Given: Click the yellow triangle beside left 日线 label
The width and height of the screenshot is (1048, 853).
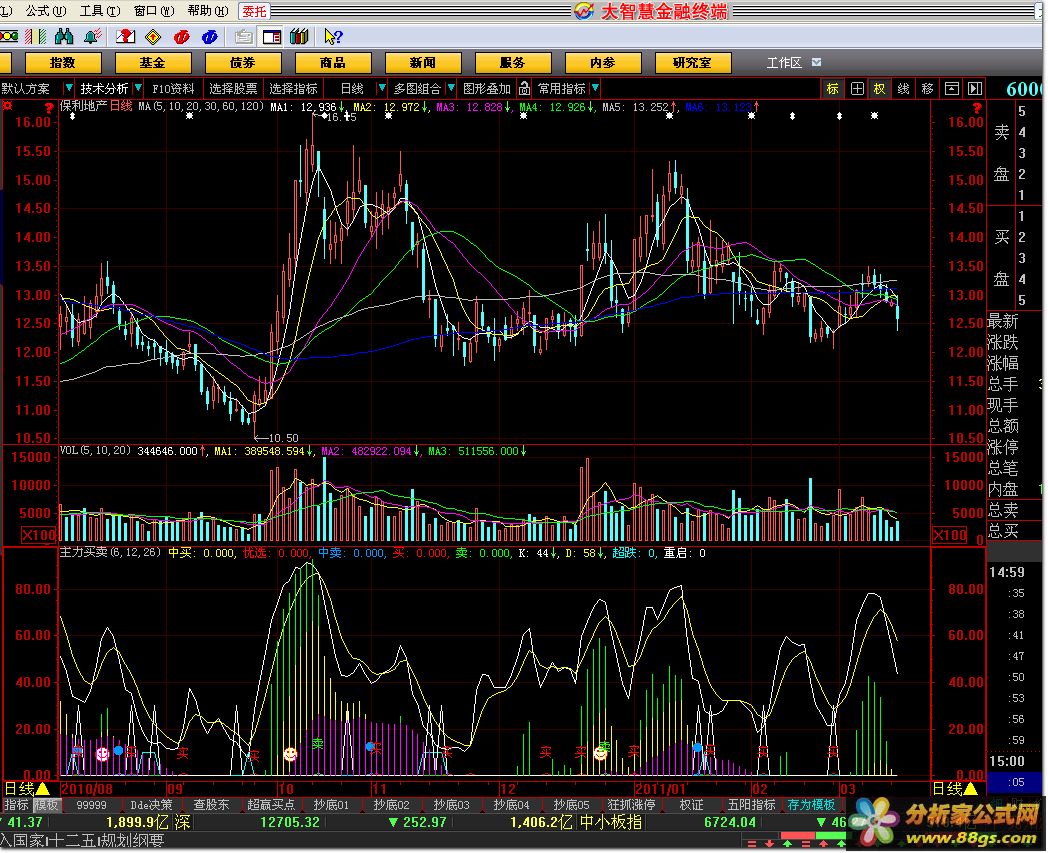Looking at the screenshot, I should coord(43,789).
